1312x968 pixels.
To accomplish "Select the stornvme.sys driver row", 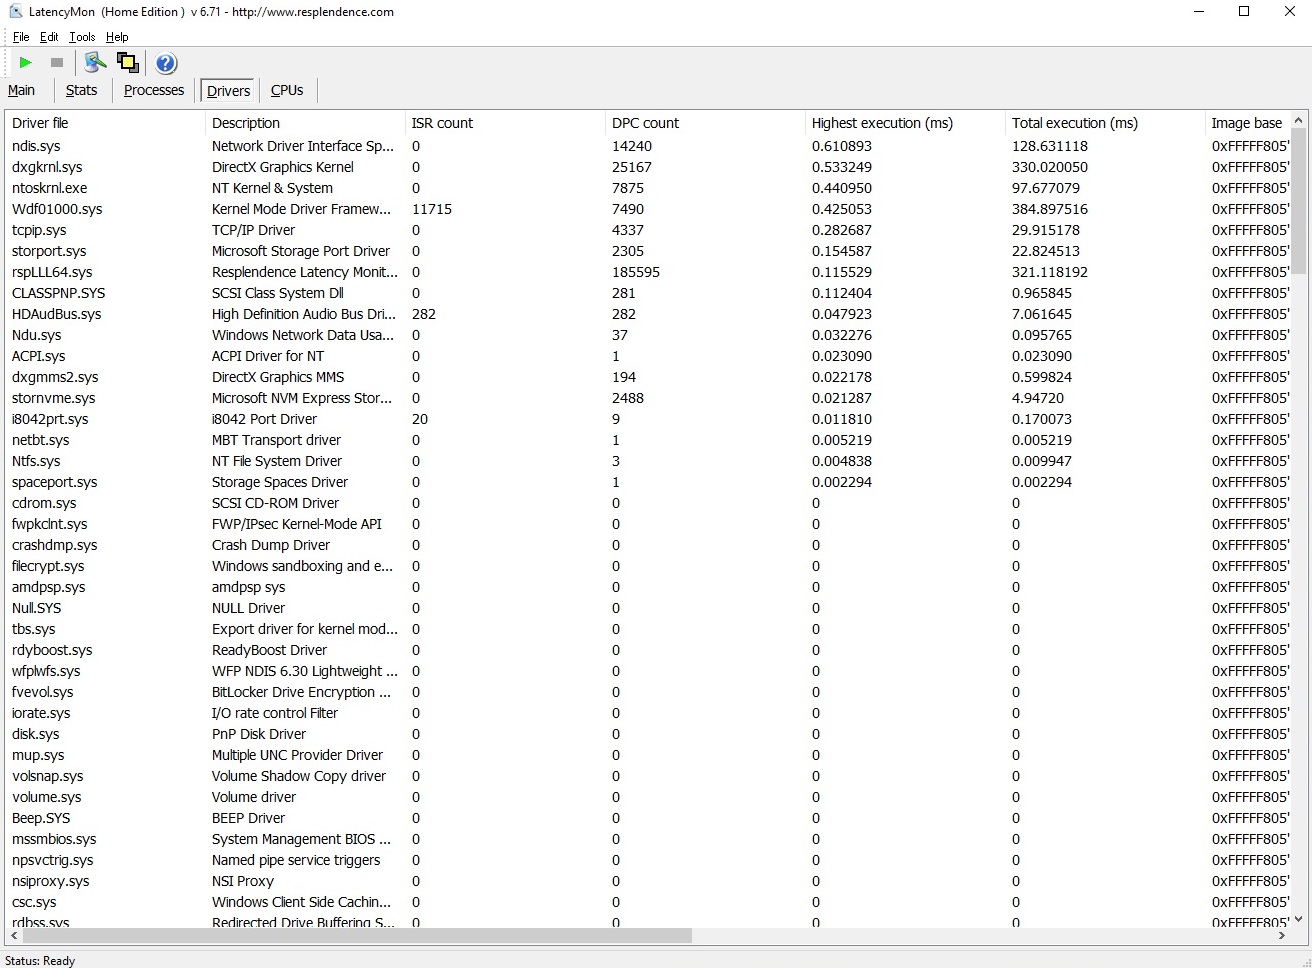I will 648,398.
